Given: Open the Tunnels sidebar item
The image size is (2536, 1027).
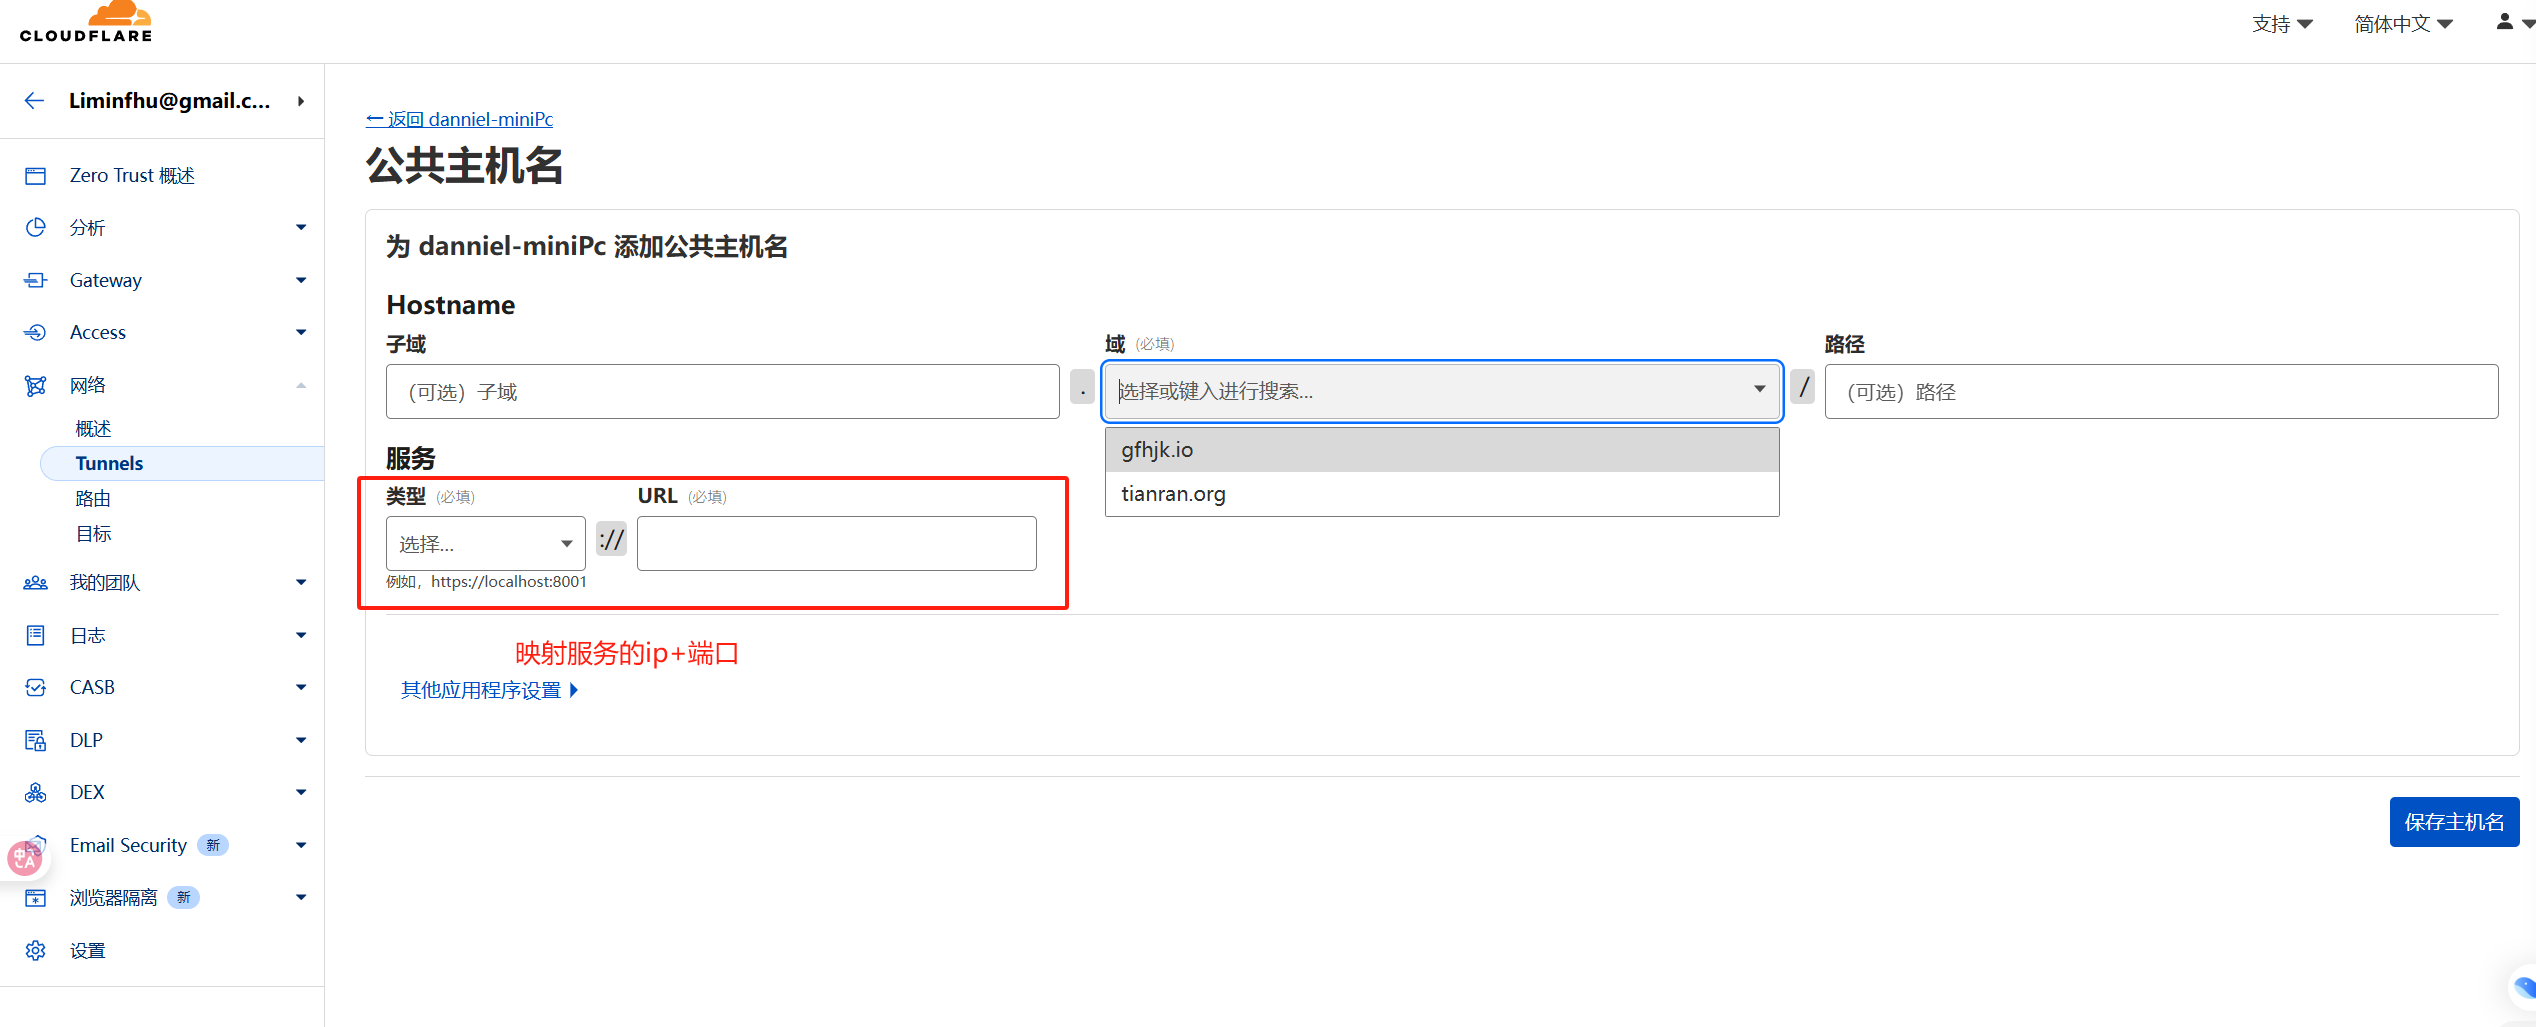Looking at the screenshot, I should coord(182,463).
